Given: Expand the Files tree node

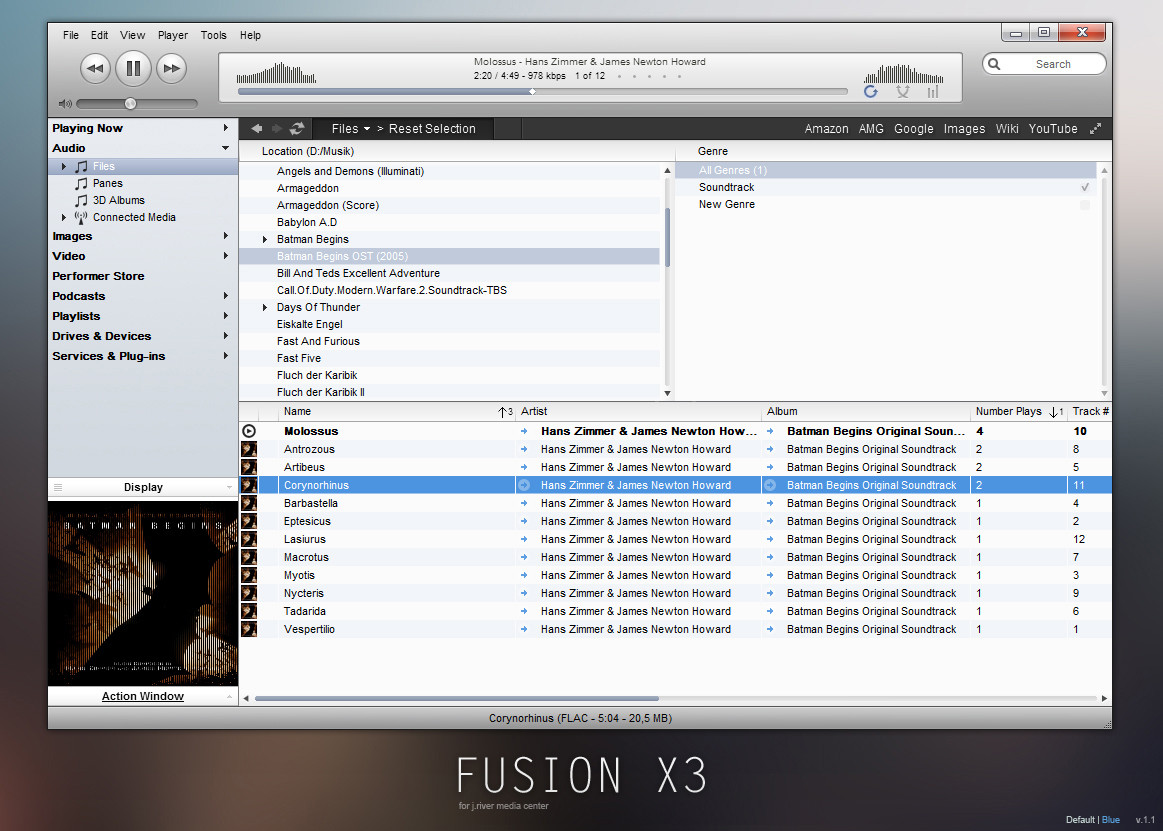Looking at the screenshot, I should coord(64,166).
